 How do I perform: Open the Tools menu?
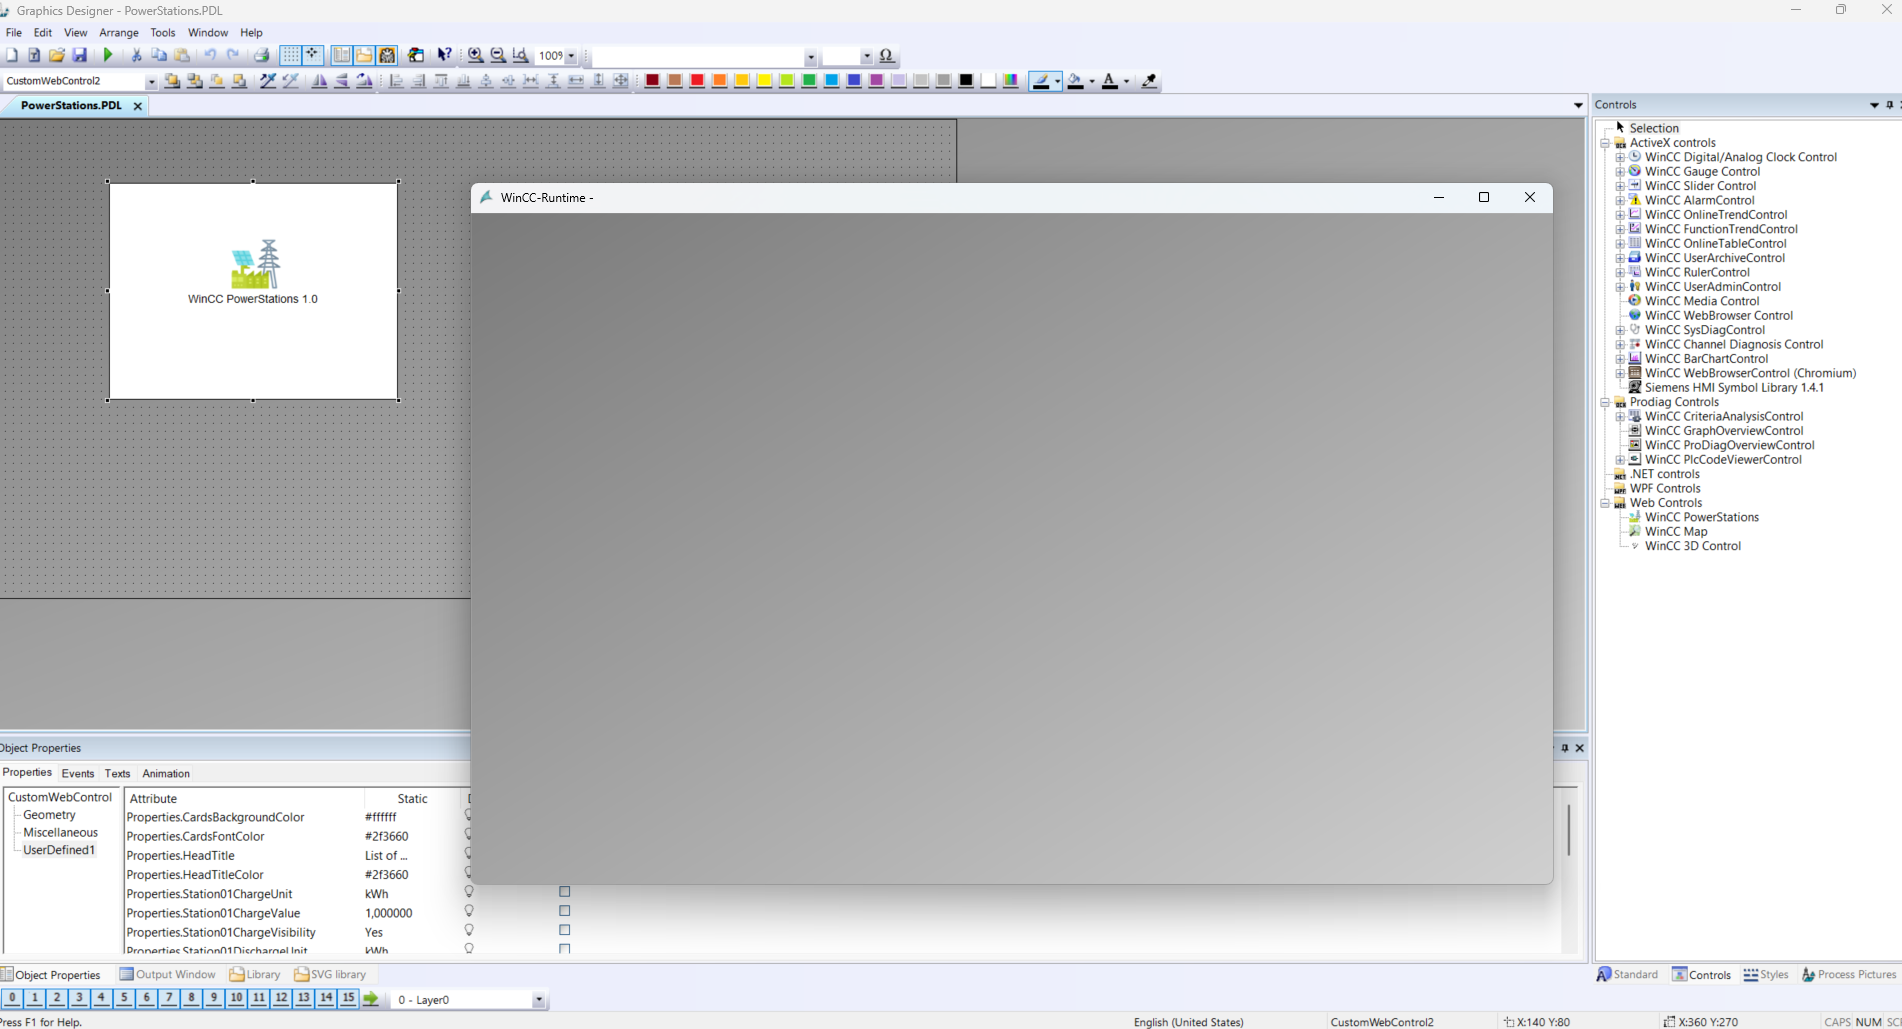tap(163, 33)
